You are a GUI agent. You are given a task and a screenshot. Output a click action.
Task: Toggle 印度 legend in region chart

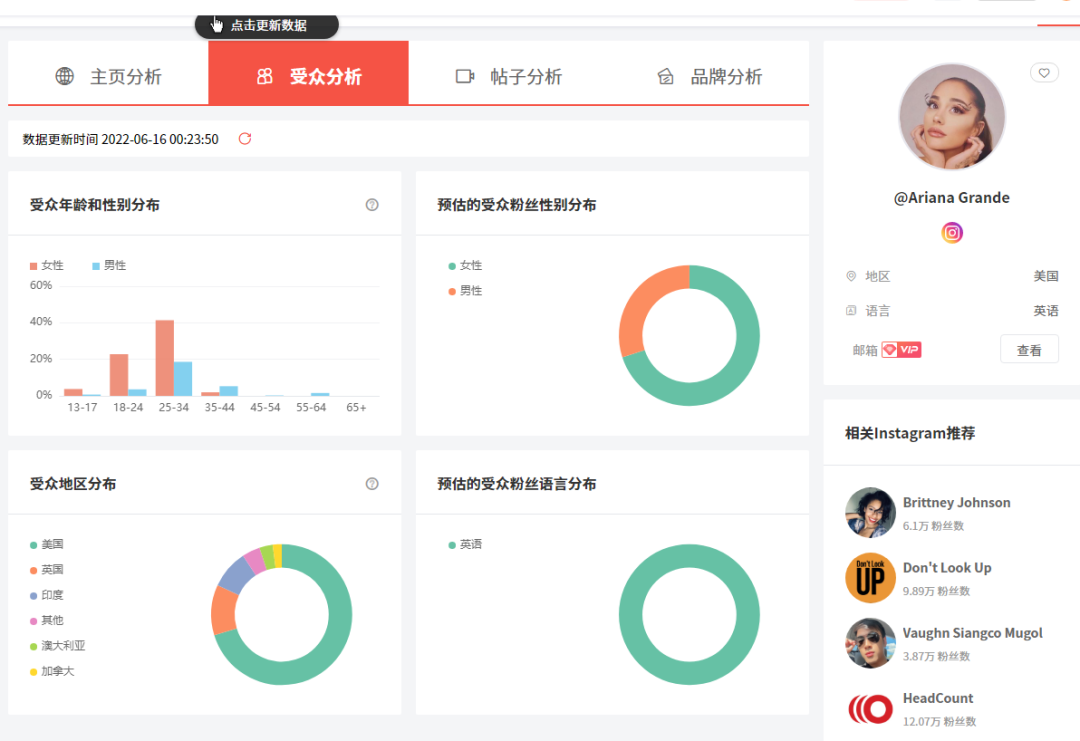tap(47, 595)
